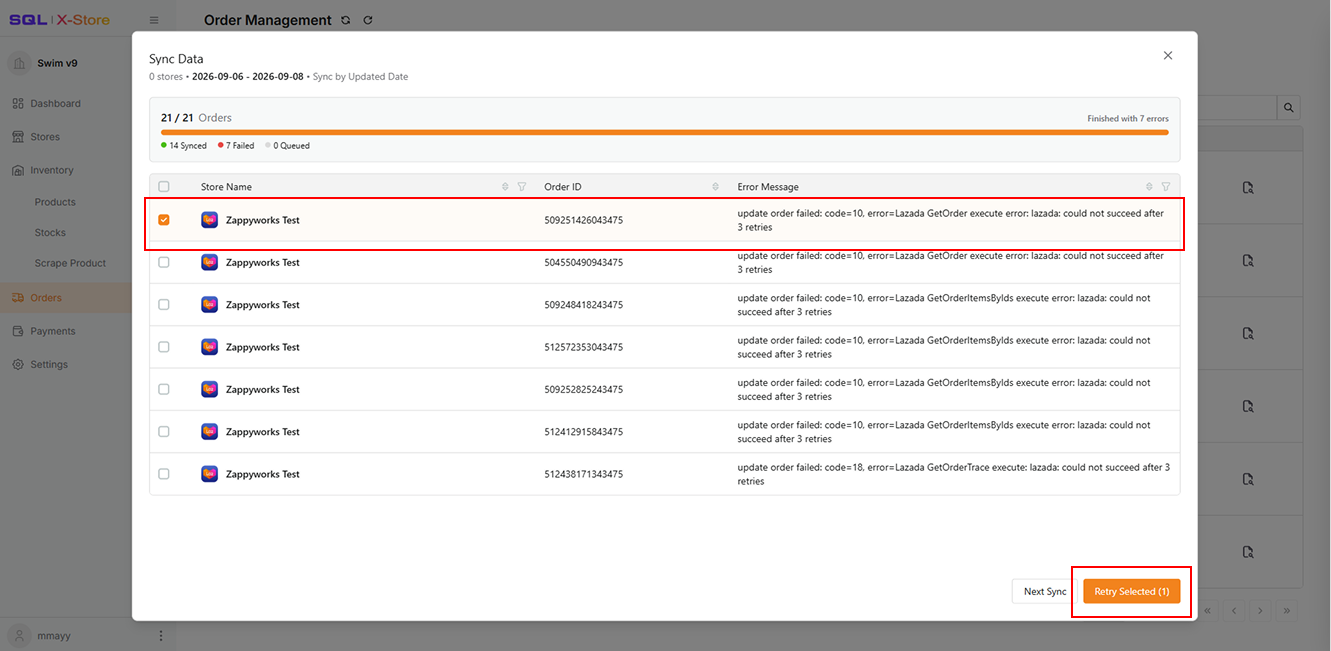Viewport: 1331px width, 651px height.
Task: Go to the next page of orders
Action: point(1261,610)
